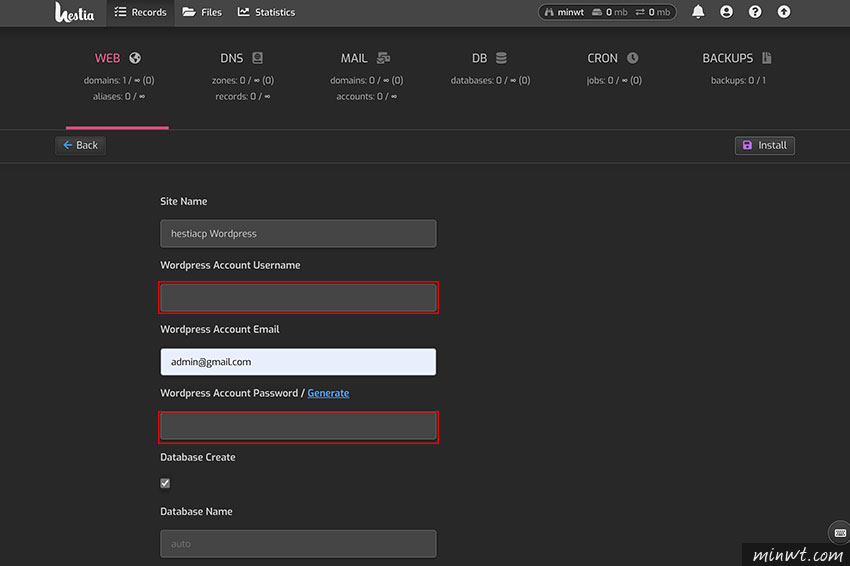Focus the Wordpress Account Password field
This screenshot has height=566, width=850.
click(x=298, y=427)
